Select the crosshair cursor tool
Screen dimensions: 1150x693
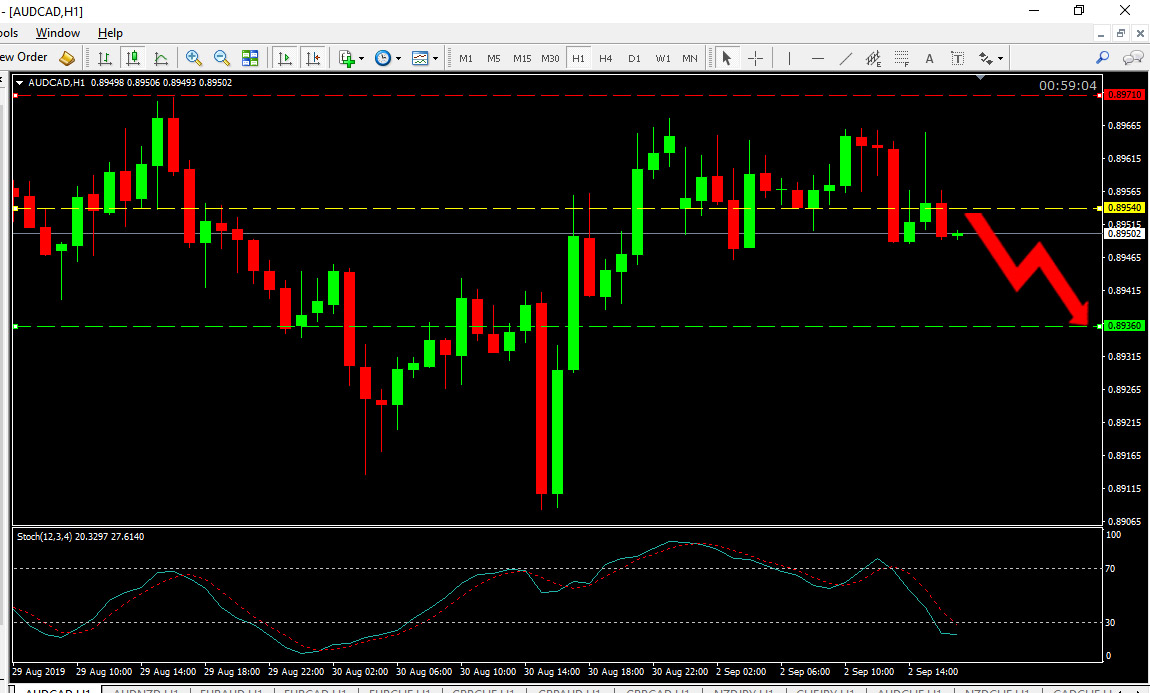[755, 58]
